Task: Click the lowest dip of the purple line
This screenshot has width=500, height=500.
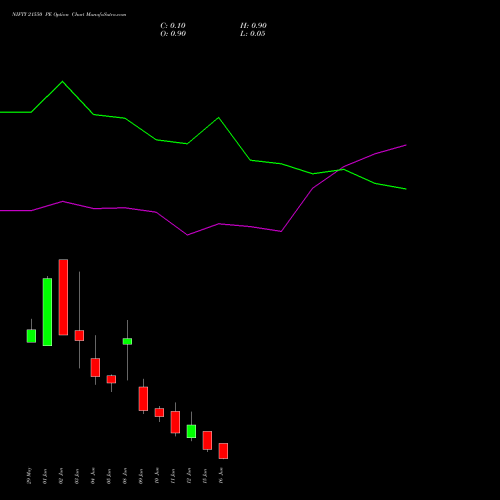Action: click(x=187, y=235)
